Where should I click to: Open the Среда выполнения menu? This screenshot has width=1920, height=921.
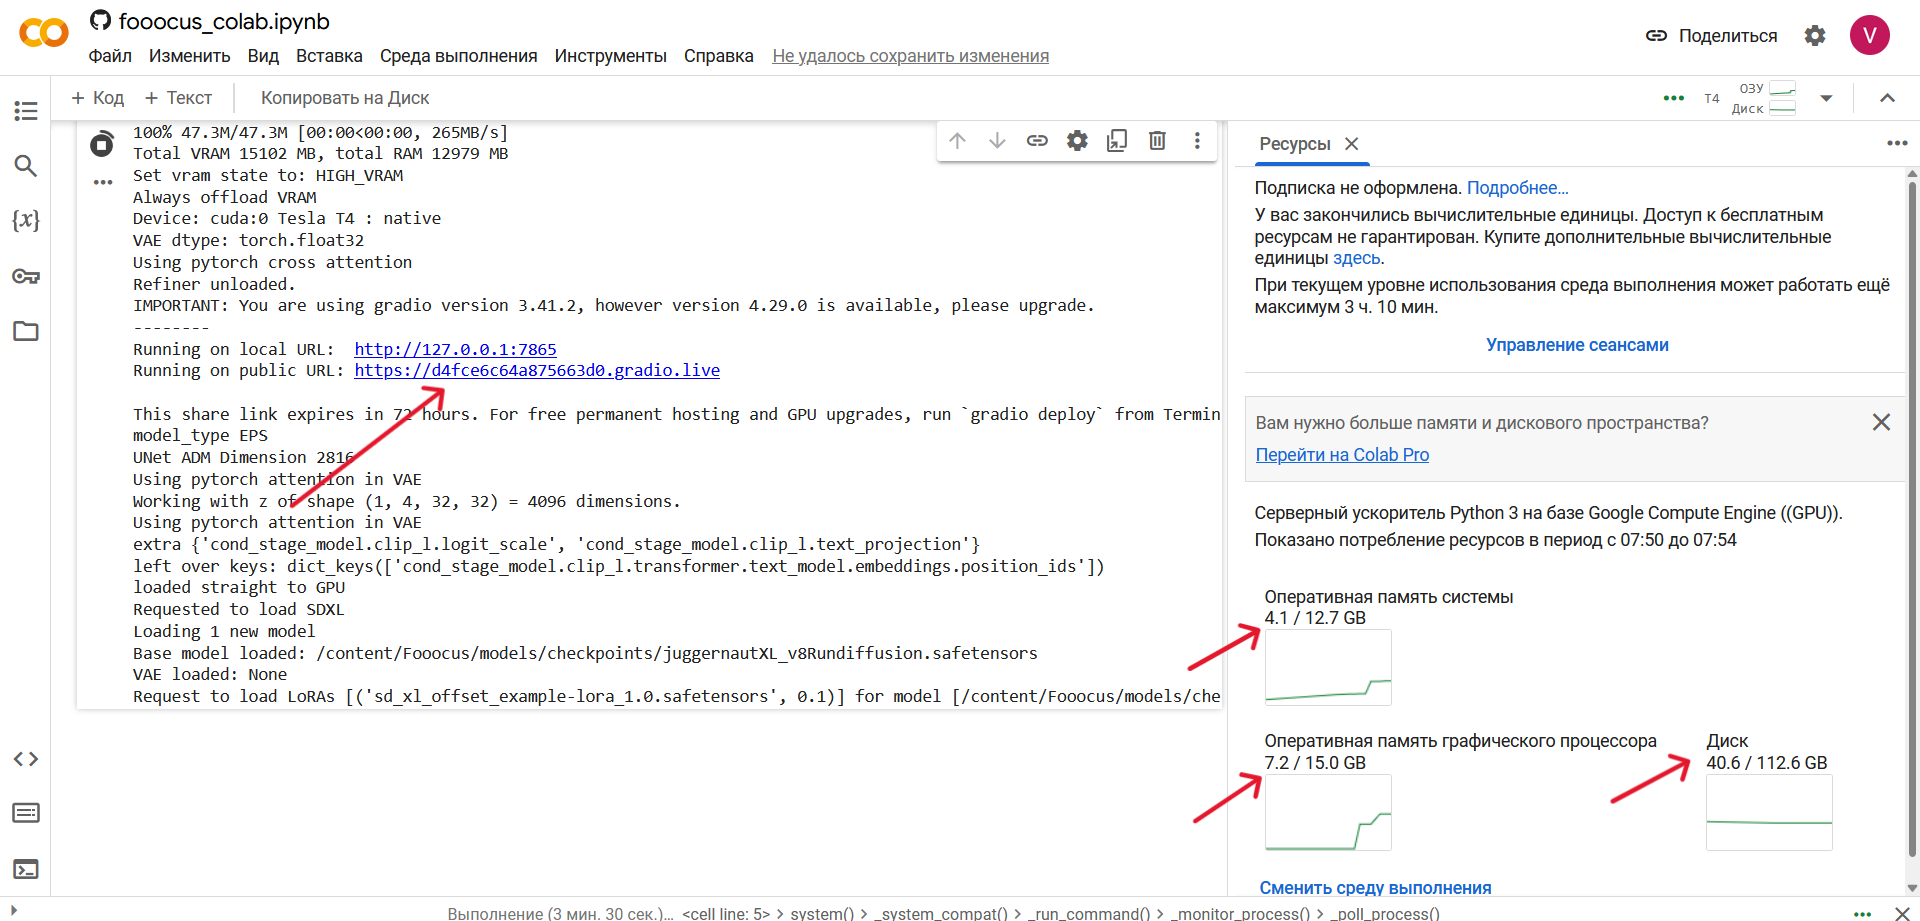[458, 56]
